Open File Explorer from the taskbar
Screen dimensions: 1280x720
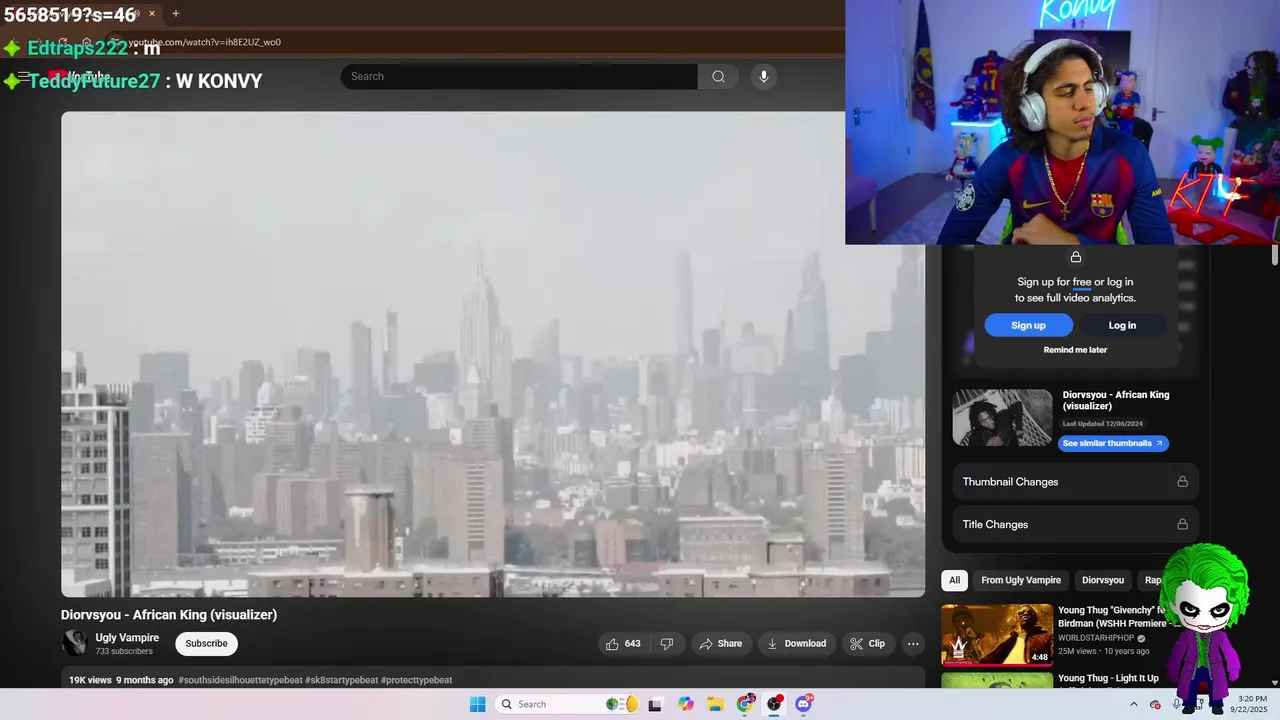tap(715, 704)
